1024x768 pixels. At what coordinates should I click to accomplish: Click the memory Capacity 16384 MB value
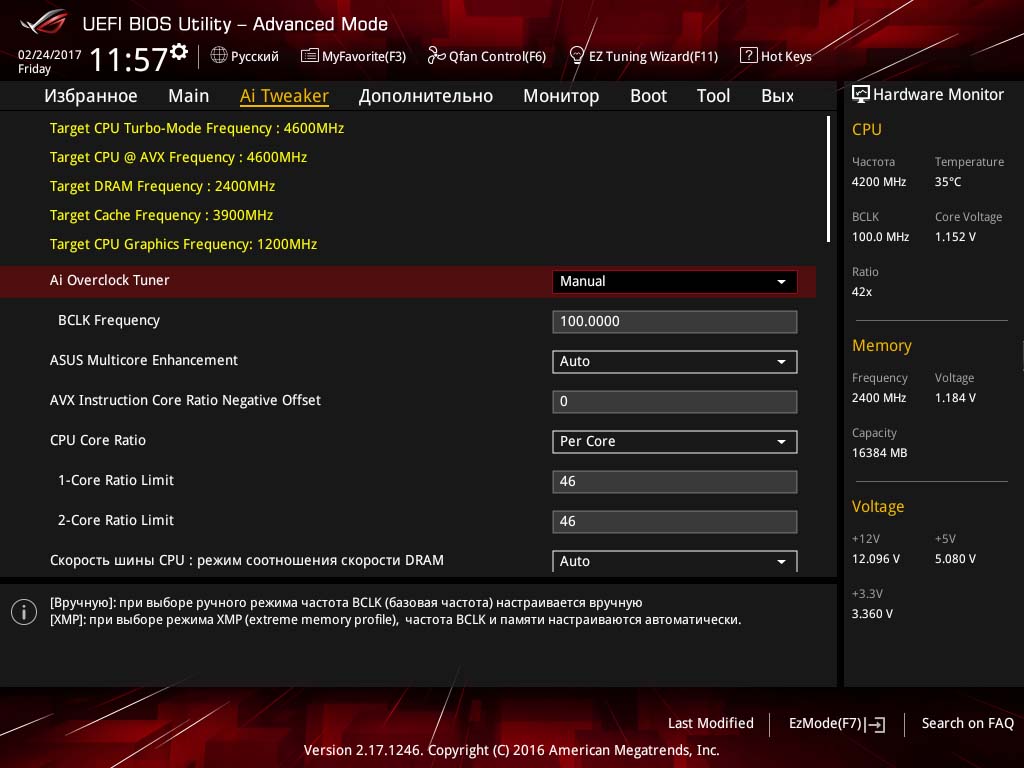click(x=879, y=453)
